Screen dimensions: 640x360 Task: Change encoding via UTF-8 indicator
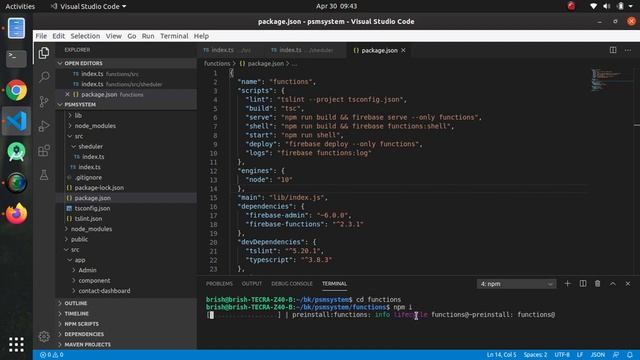(x=562, y=355)
